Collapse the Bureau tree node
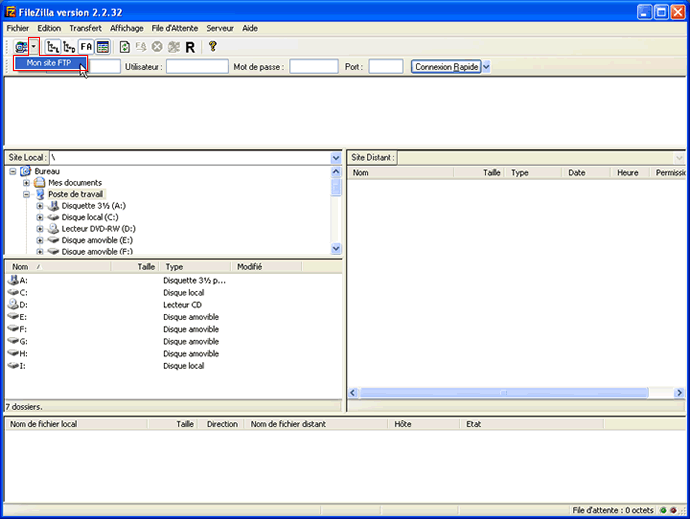The height and width of the screenshot is (519, 690). [13, 171]
